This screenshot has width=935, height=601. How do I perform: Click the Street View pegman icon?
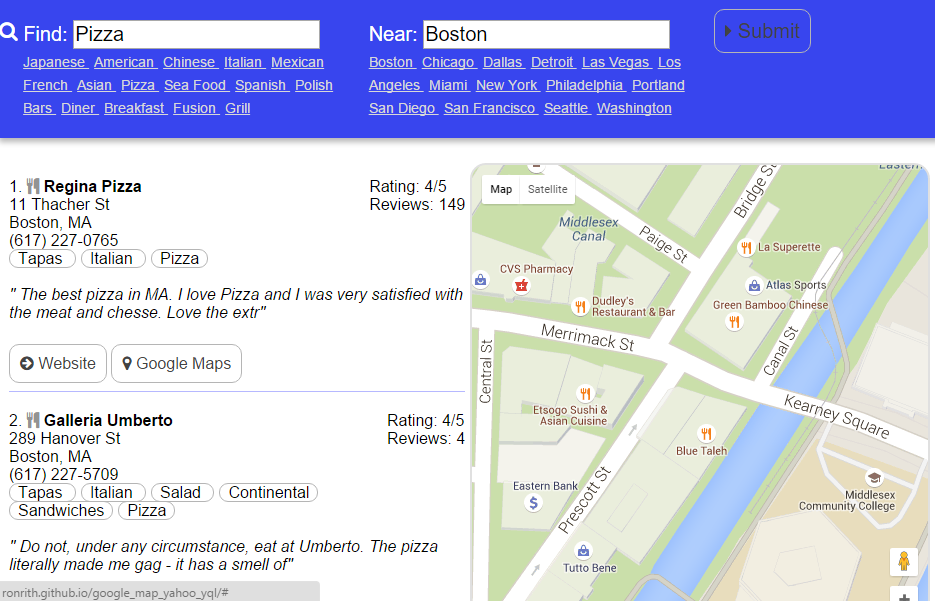coord(903,561)
